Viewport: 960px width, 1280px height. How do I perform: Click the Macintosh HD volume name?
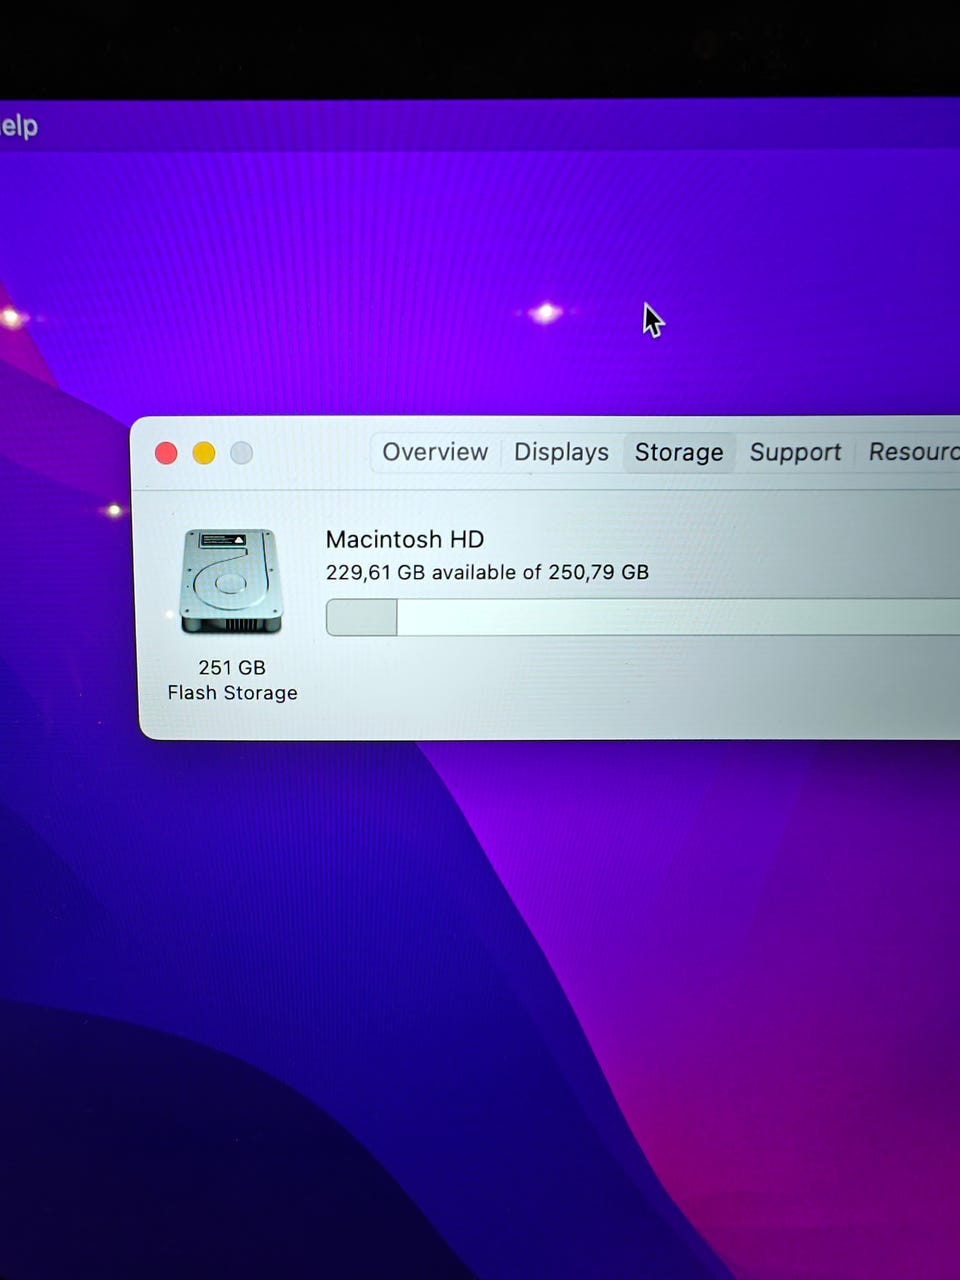405,539
